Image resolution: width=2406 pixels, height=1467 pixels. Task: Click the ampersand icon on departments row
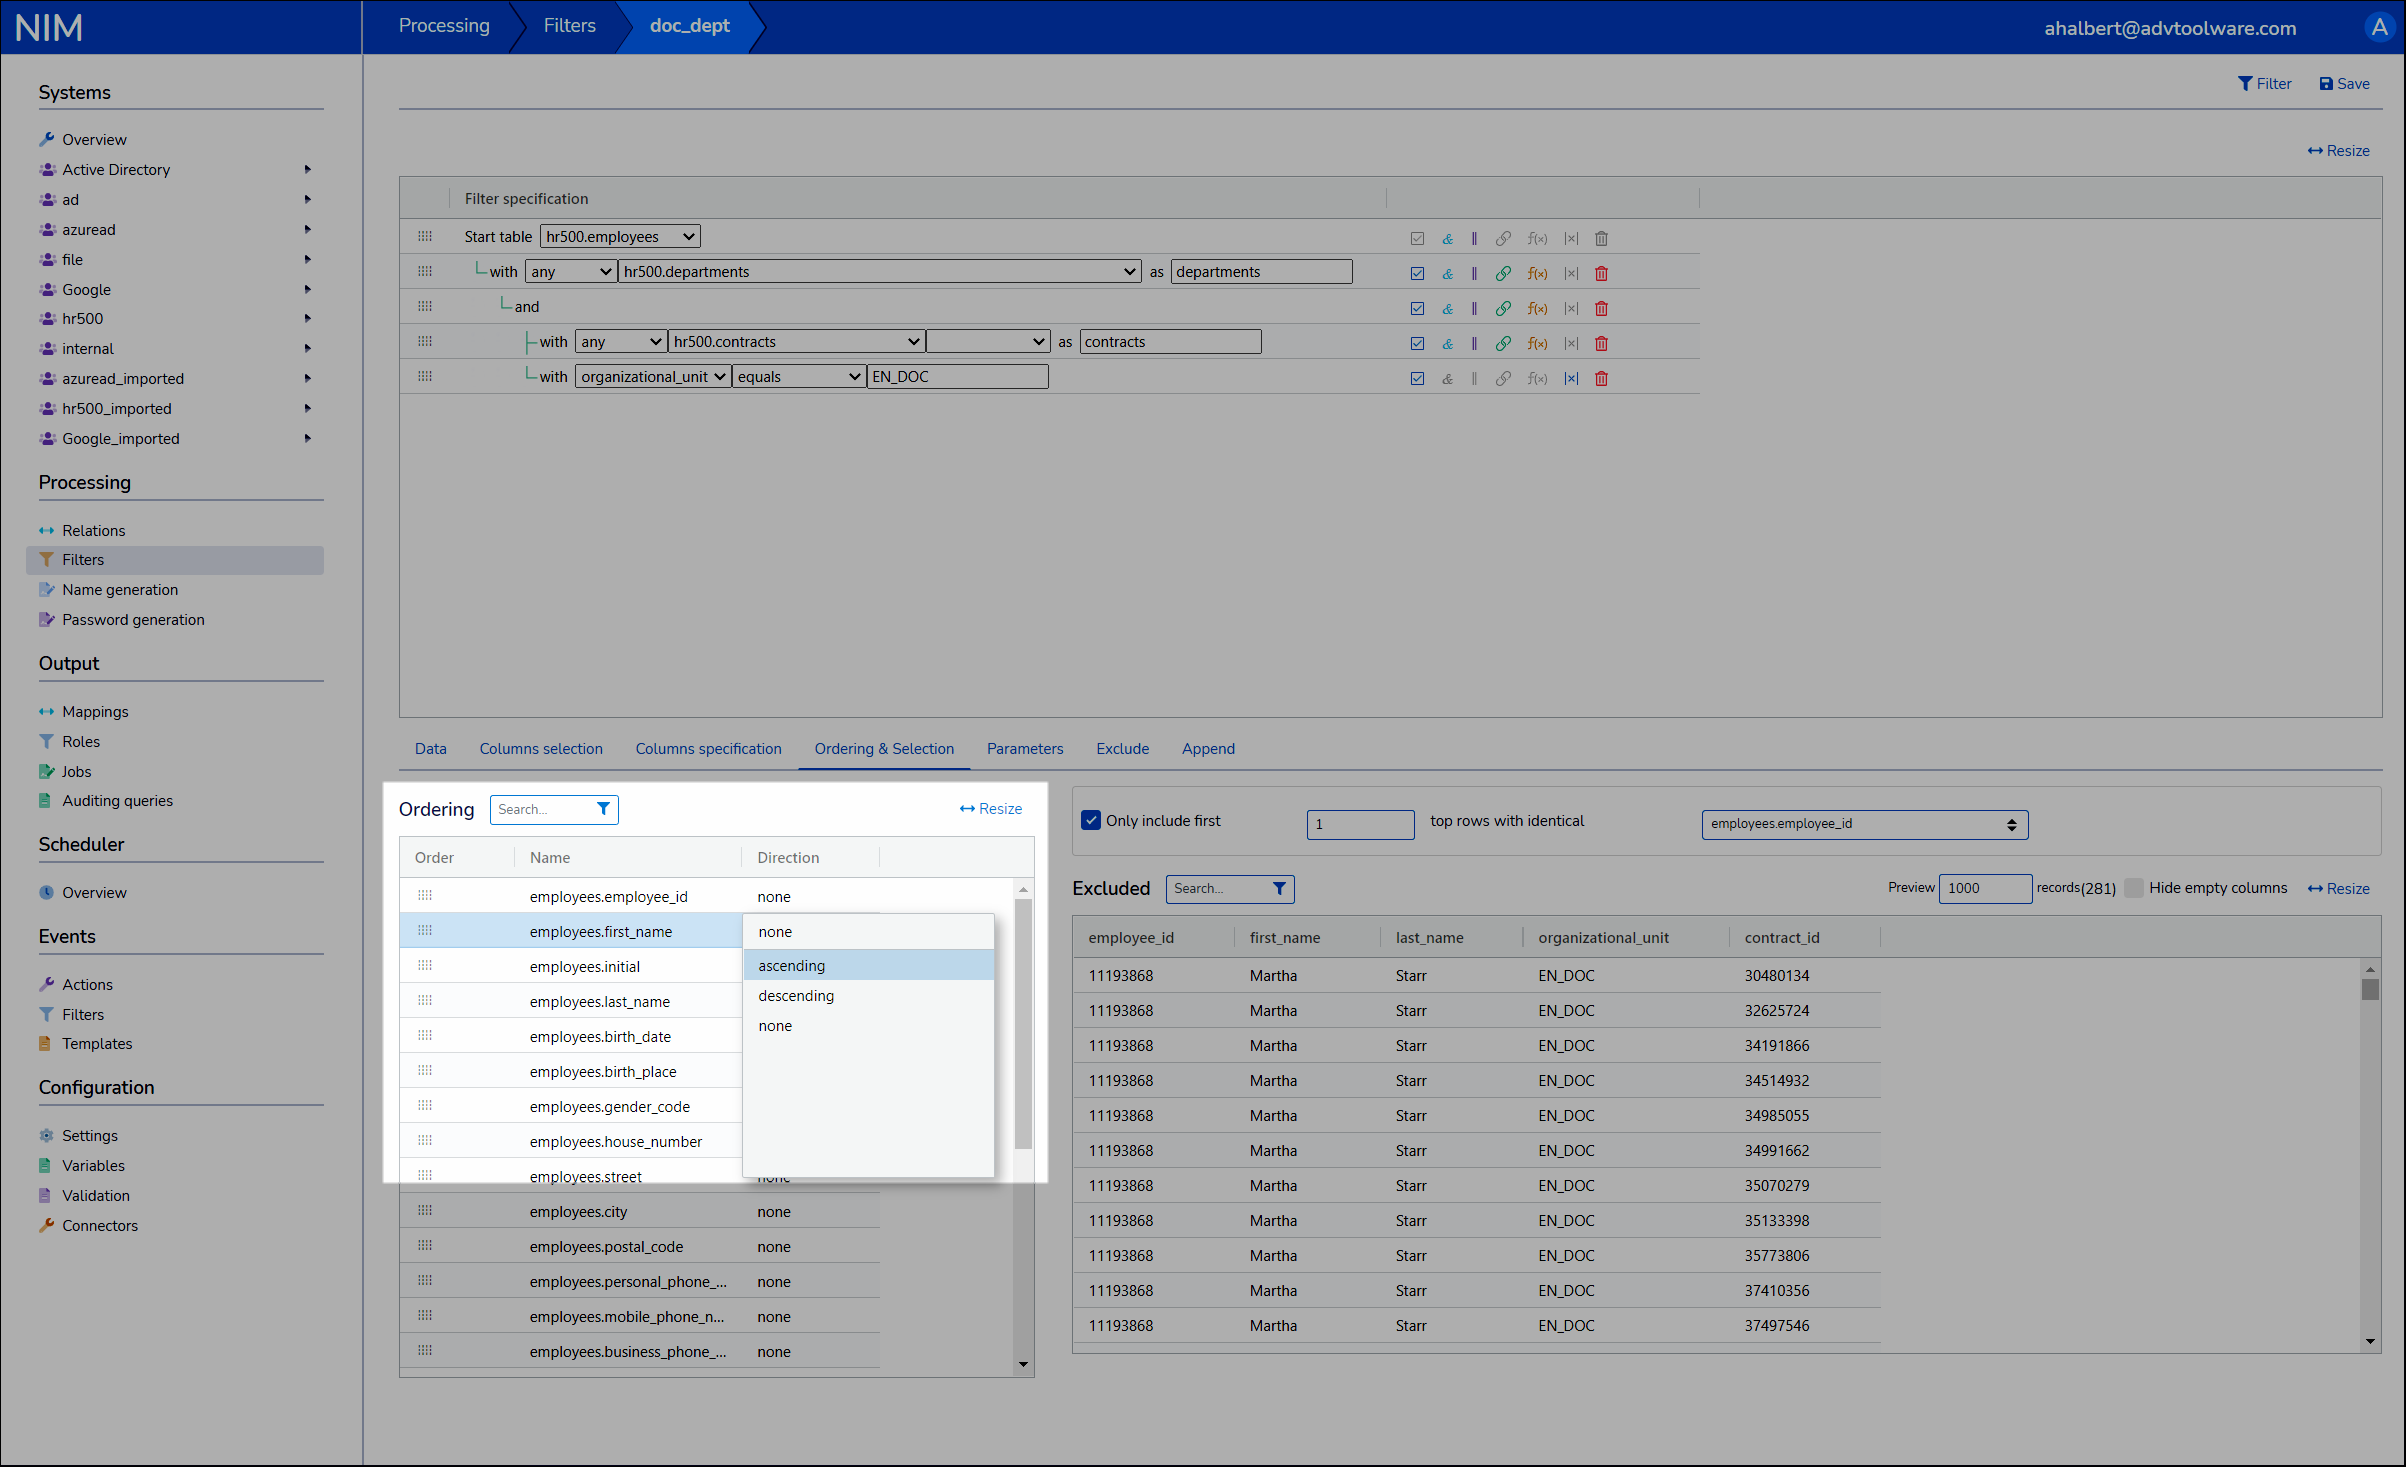point(1447,274)
